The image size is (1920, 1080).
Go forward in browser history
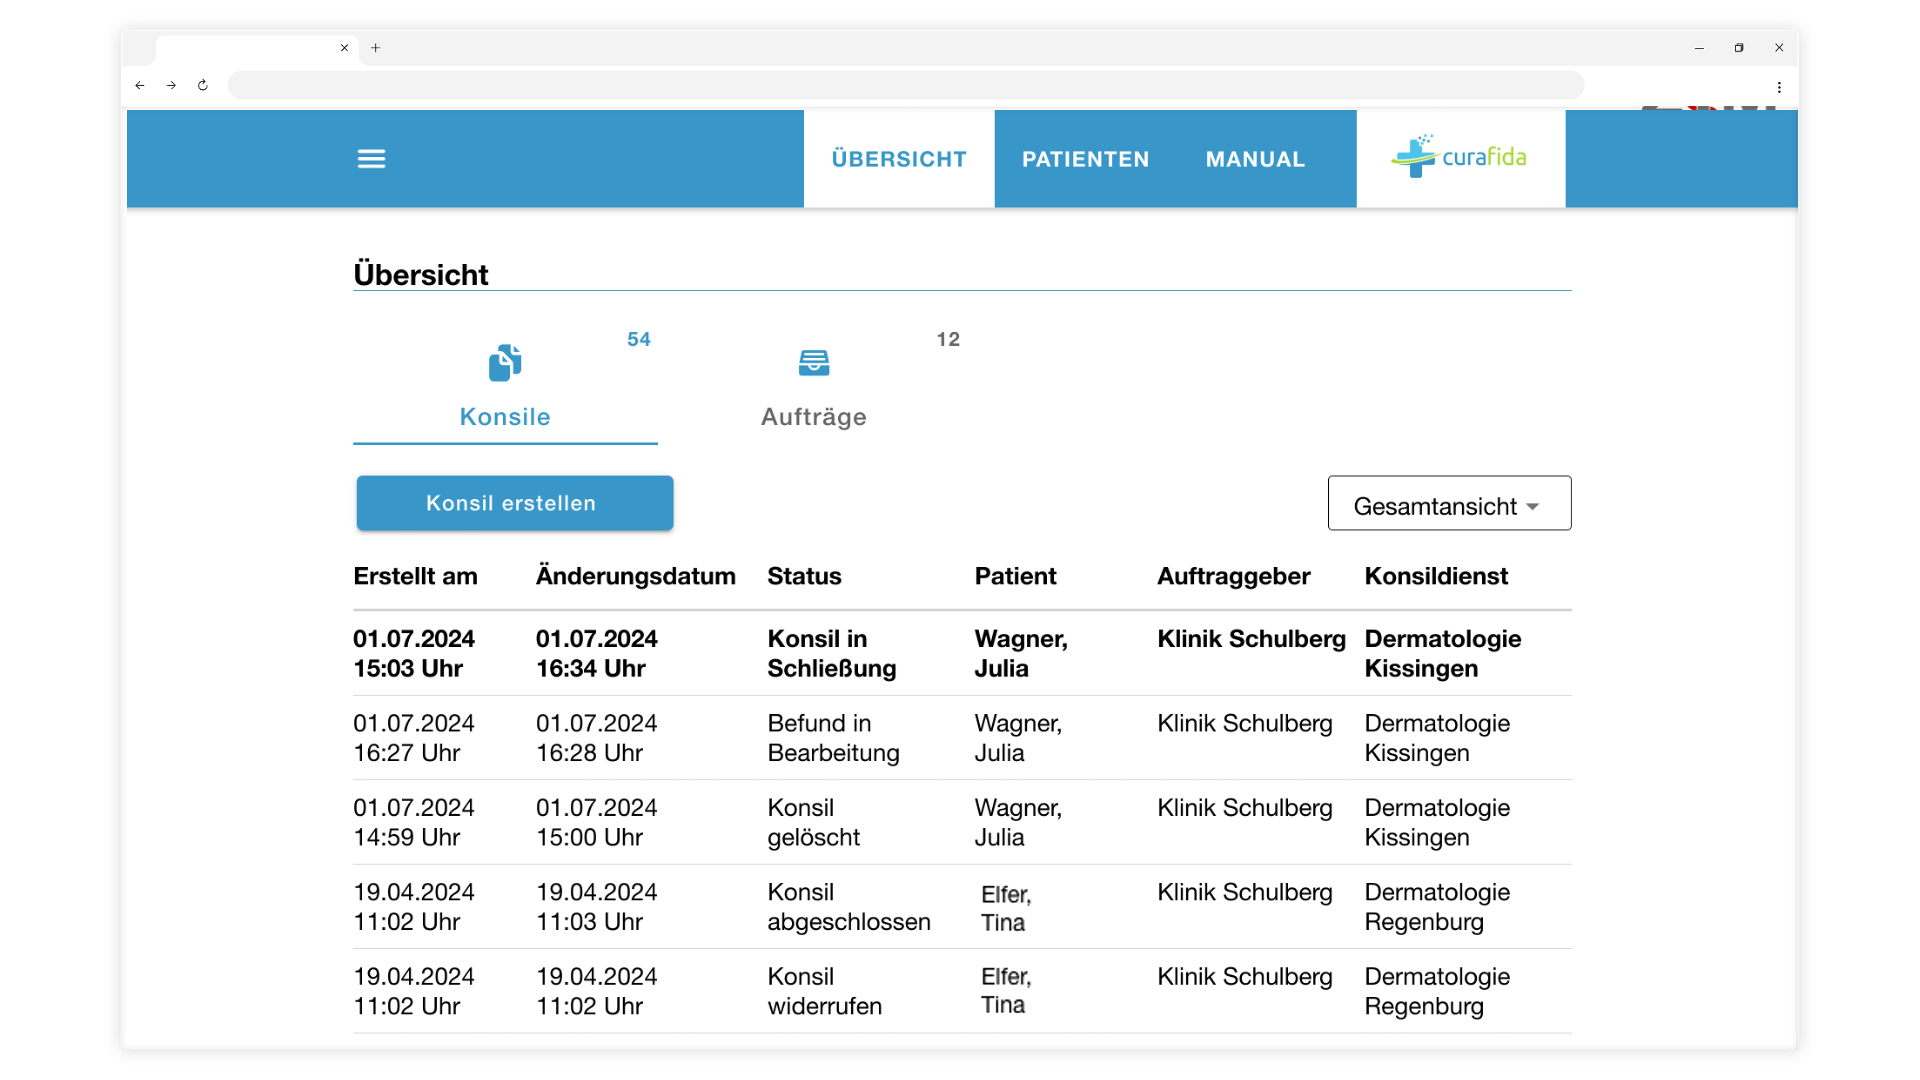[171, 85]
